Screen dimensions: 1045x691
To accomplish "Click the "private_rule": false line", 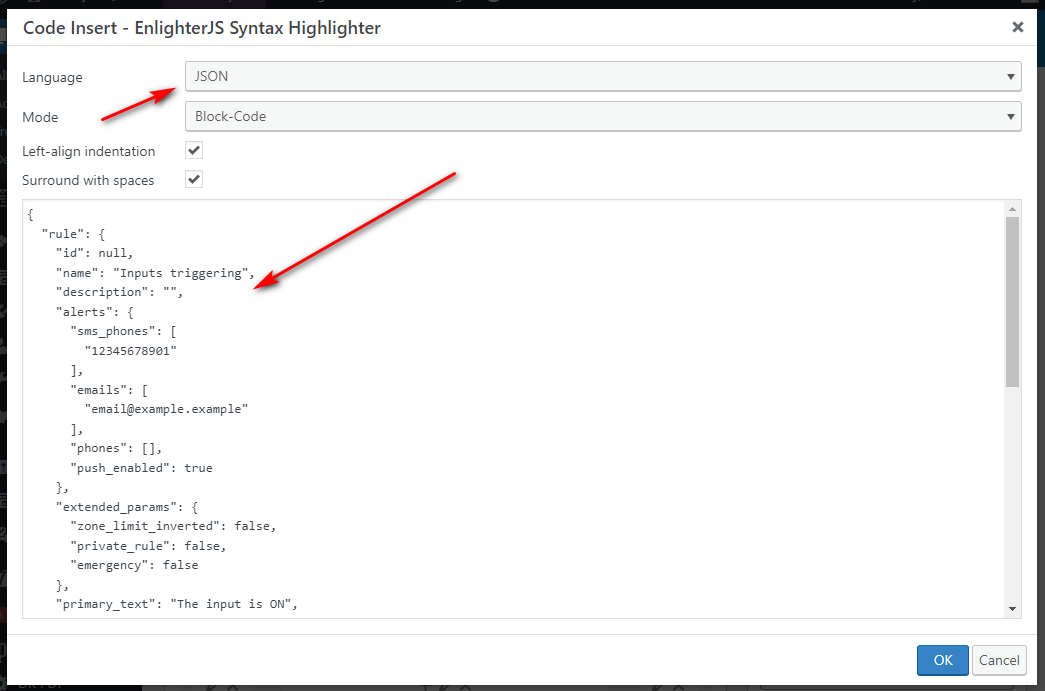I will tap(149, 546).
